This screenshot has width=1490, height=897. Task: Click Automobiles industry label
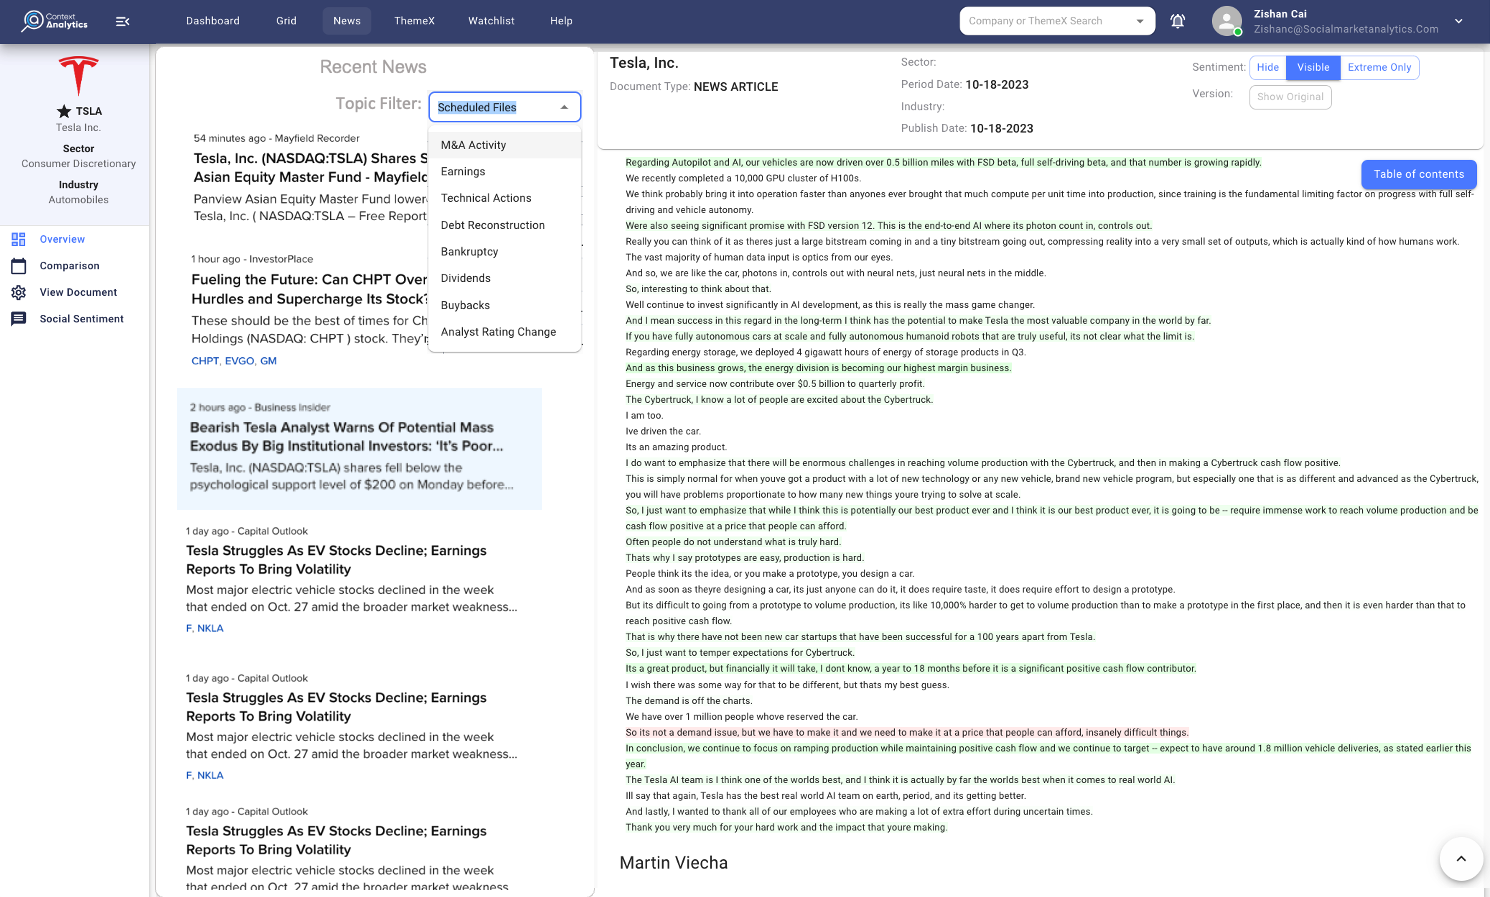[x=79, y=200]
